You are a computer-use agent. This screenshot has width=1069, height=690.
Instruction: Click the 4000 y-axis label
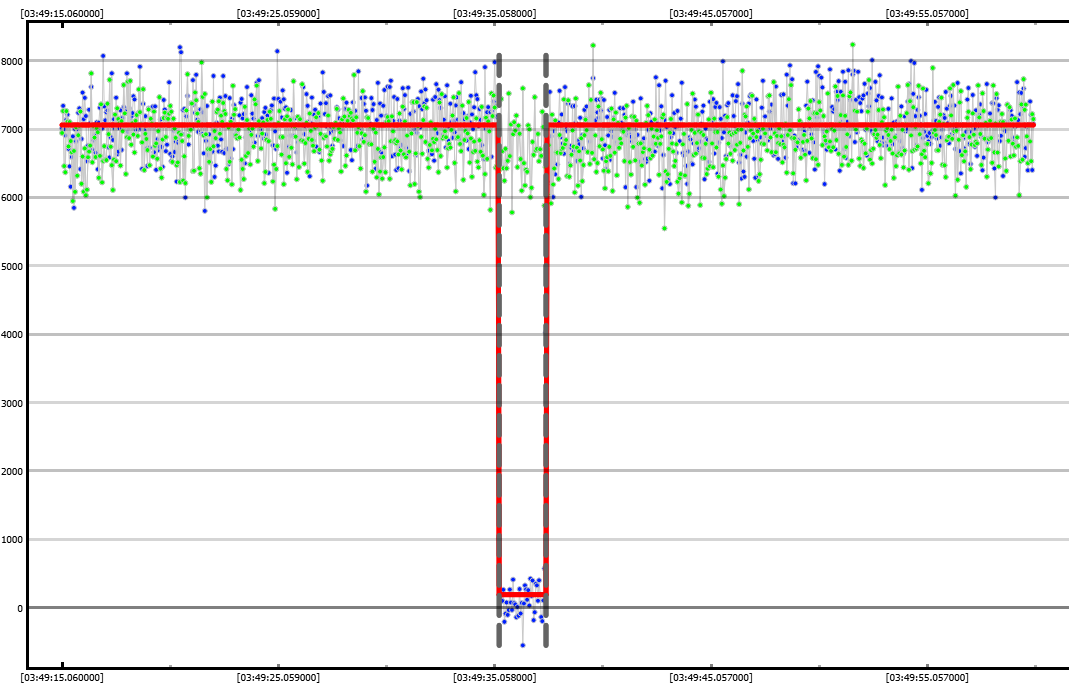[x=12, y=335]
